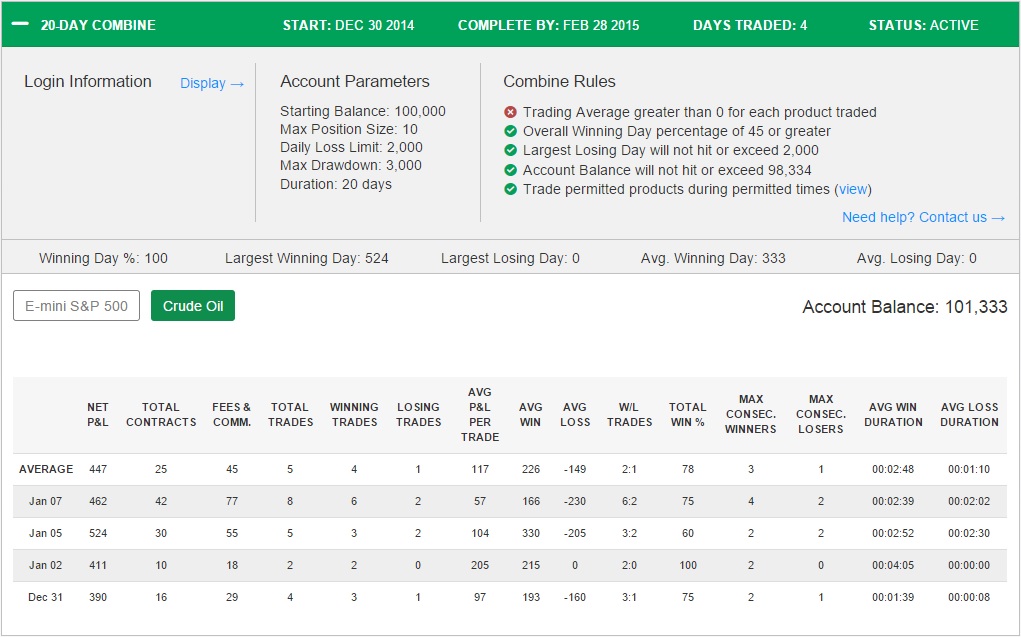Select the Jan 05 row date
The height and width of the screenshot is (637, 1021).
coord(46,533)
